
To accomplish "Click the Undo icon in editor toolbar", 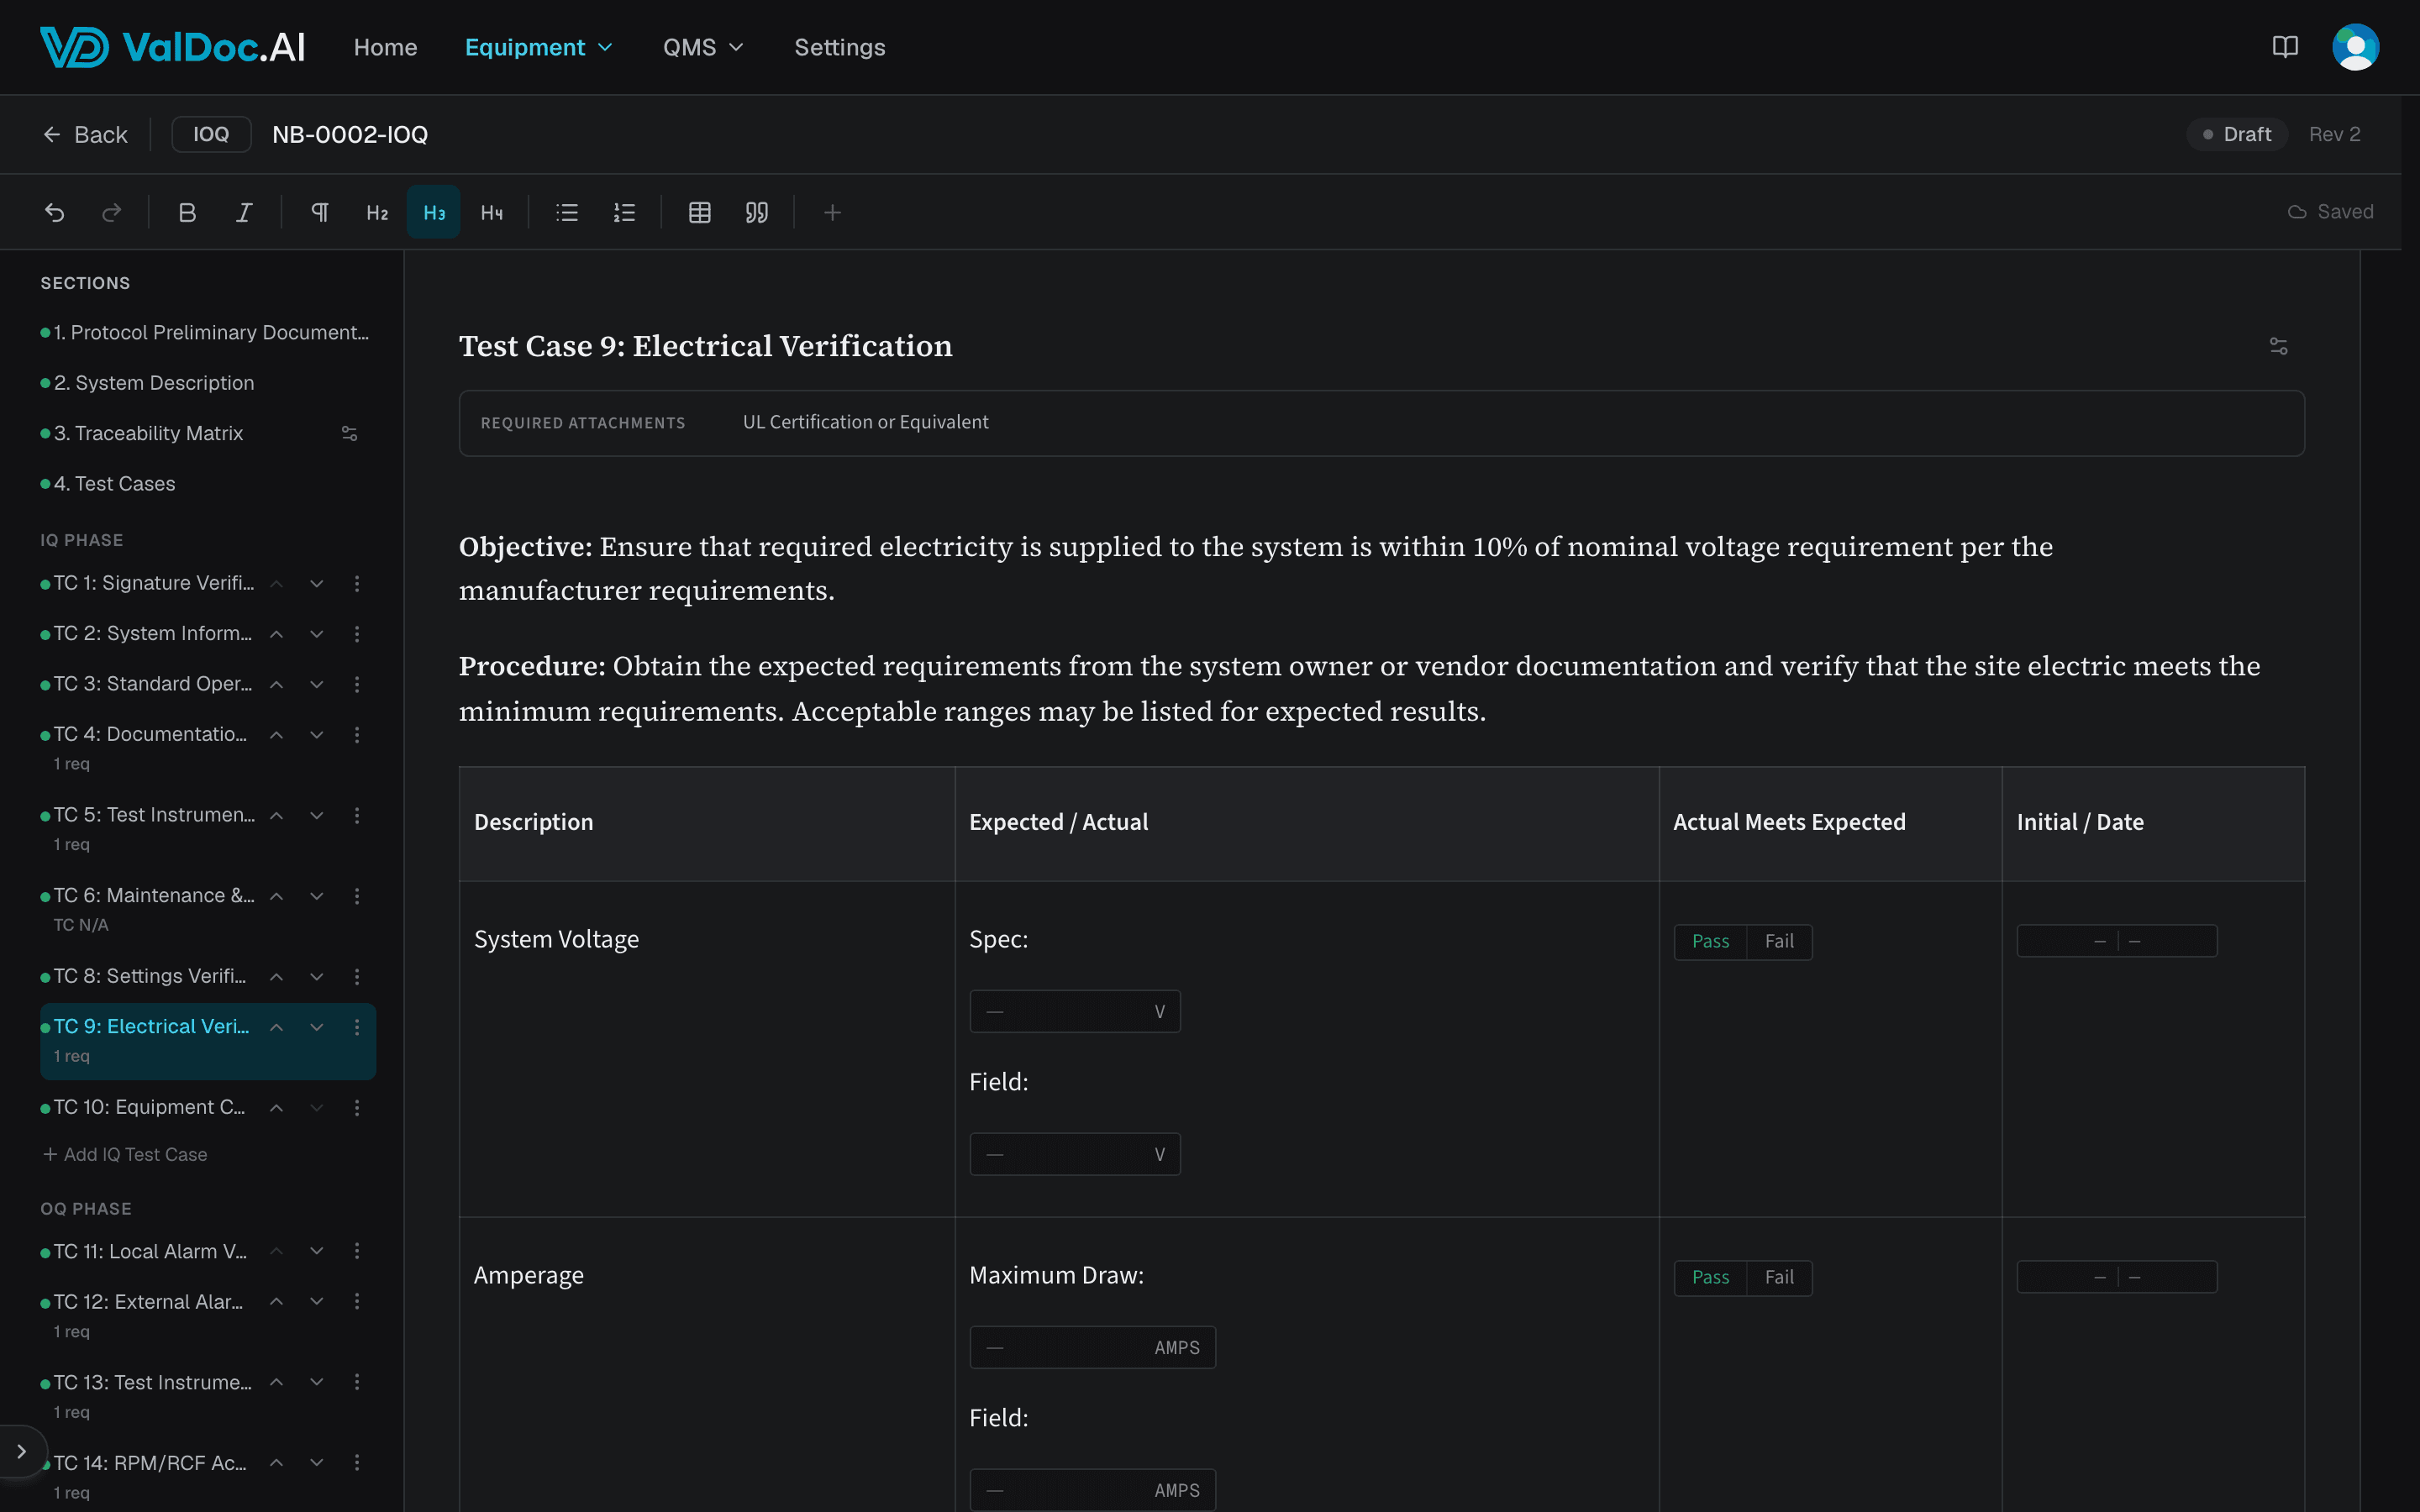I will (x=55, y=212).
